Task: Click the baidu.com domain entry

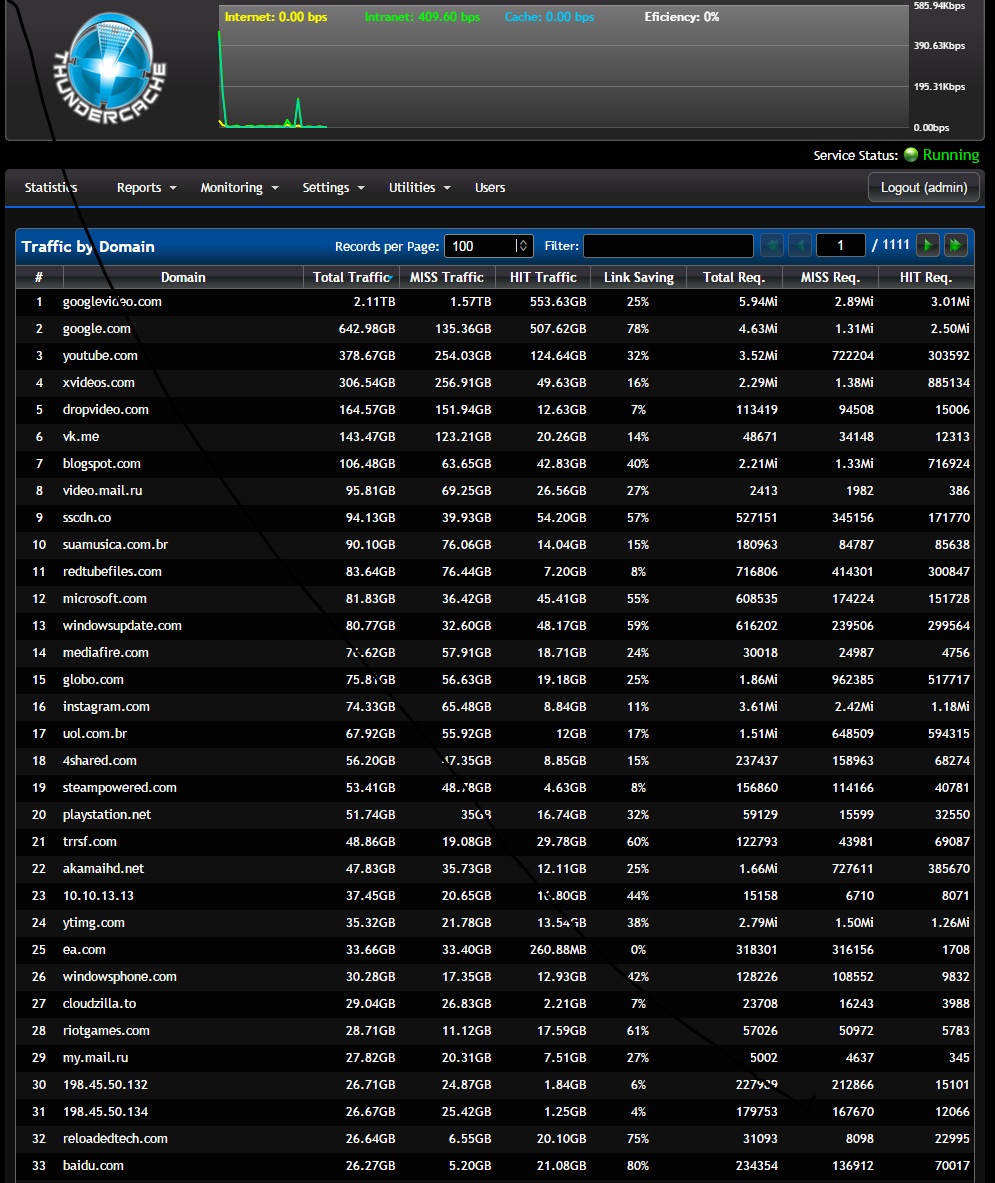Action: (93, 1166)
